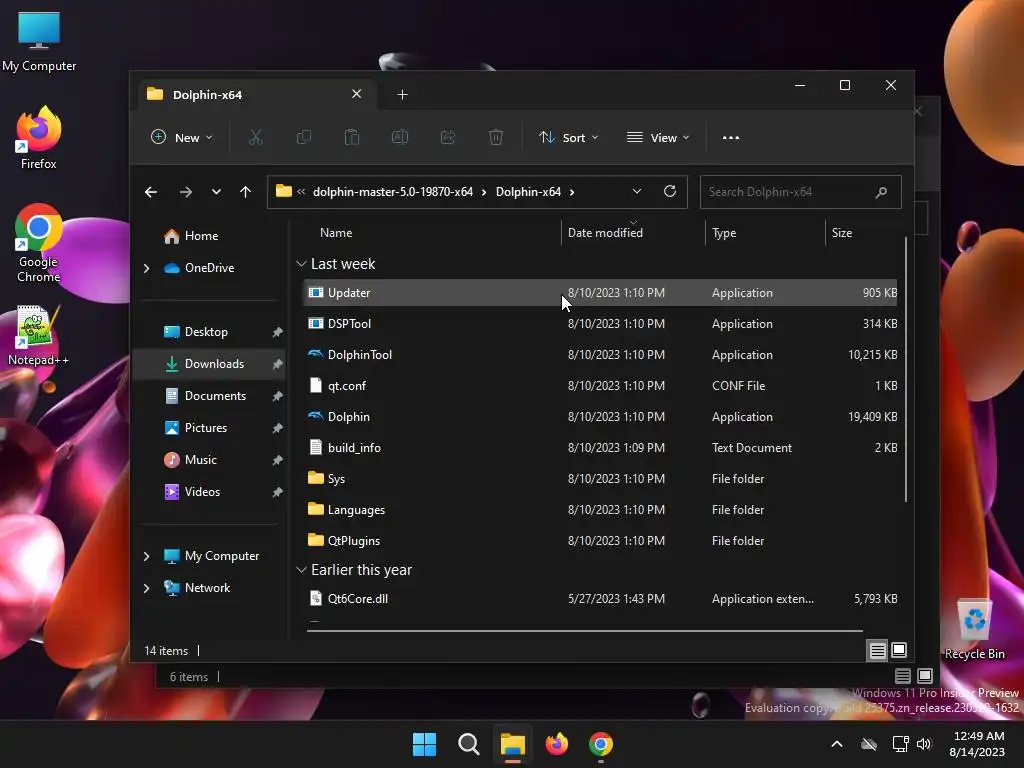Switch to details view layout icon
1024x768 pixels.
click(x=877, y=650)
